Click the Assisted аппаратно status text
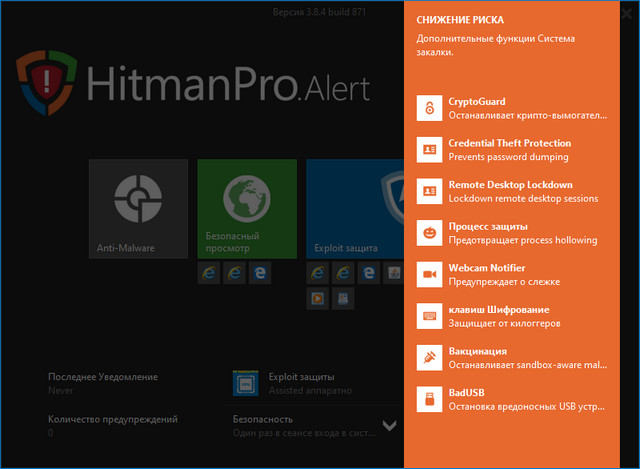 [310, 391]
